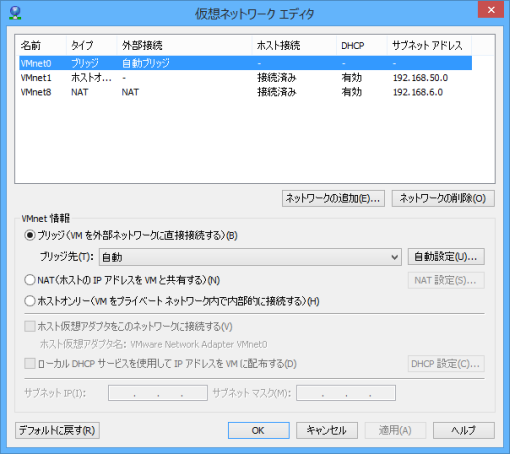Click the 外部接続 column header
510x454 pixels.
pyautogui.click(x=184, y=45)
